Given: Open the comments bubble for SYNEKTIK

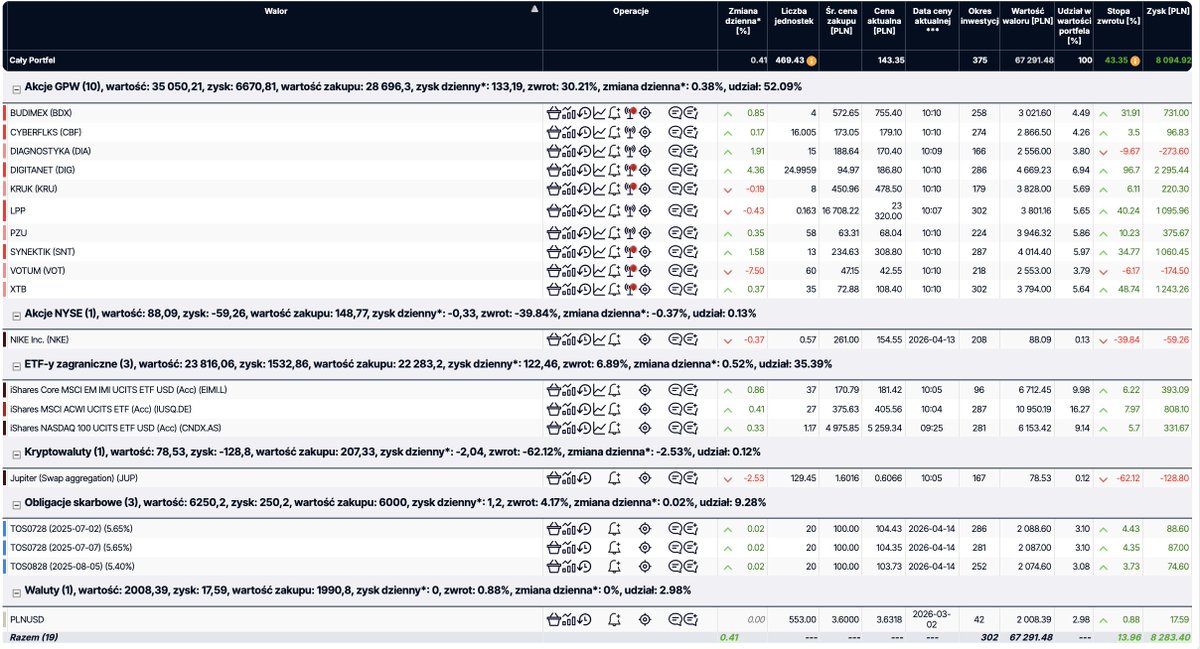Looking at the screenshot, I should click(675, 251).
